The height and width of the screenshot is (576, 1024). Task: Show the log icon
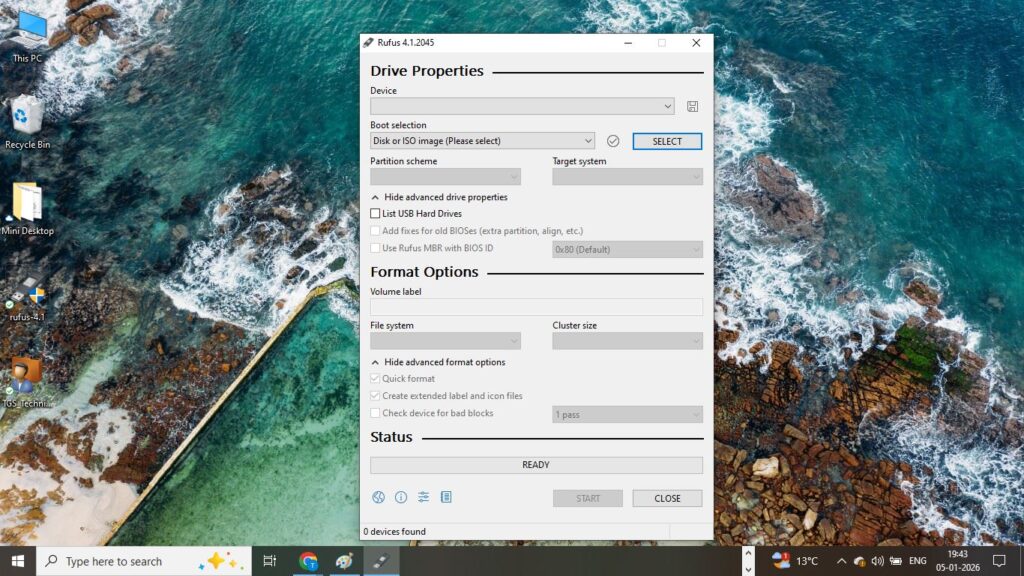click(x=446, y=498)
